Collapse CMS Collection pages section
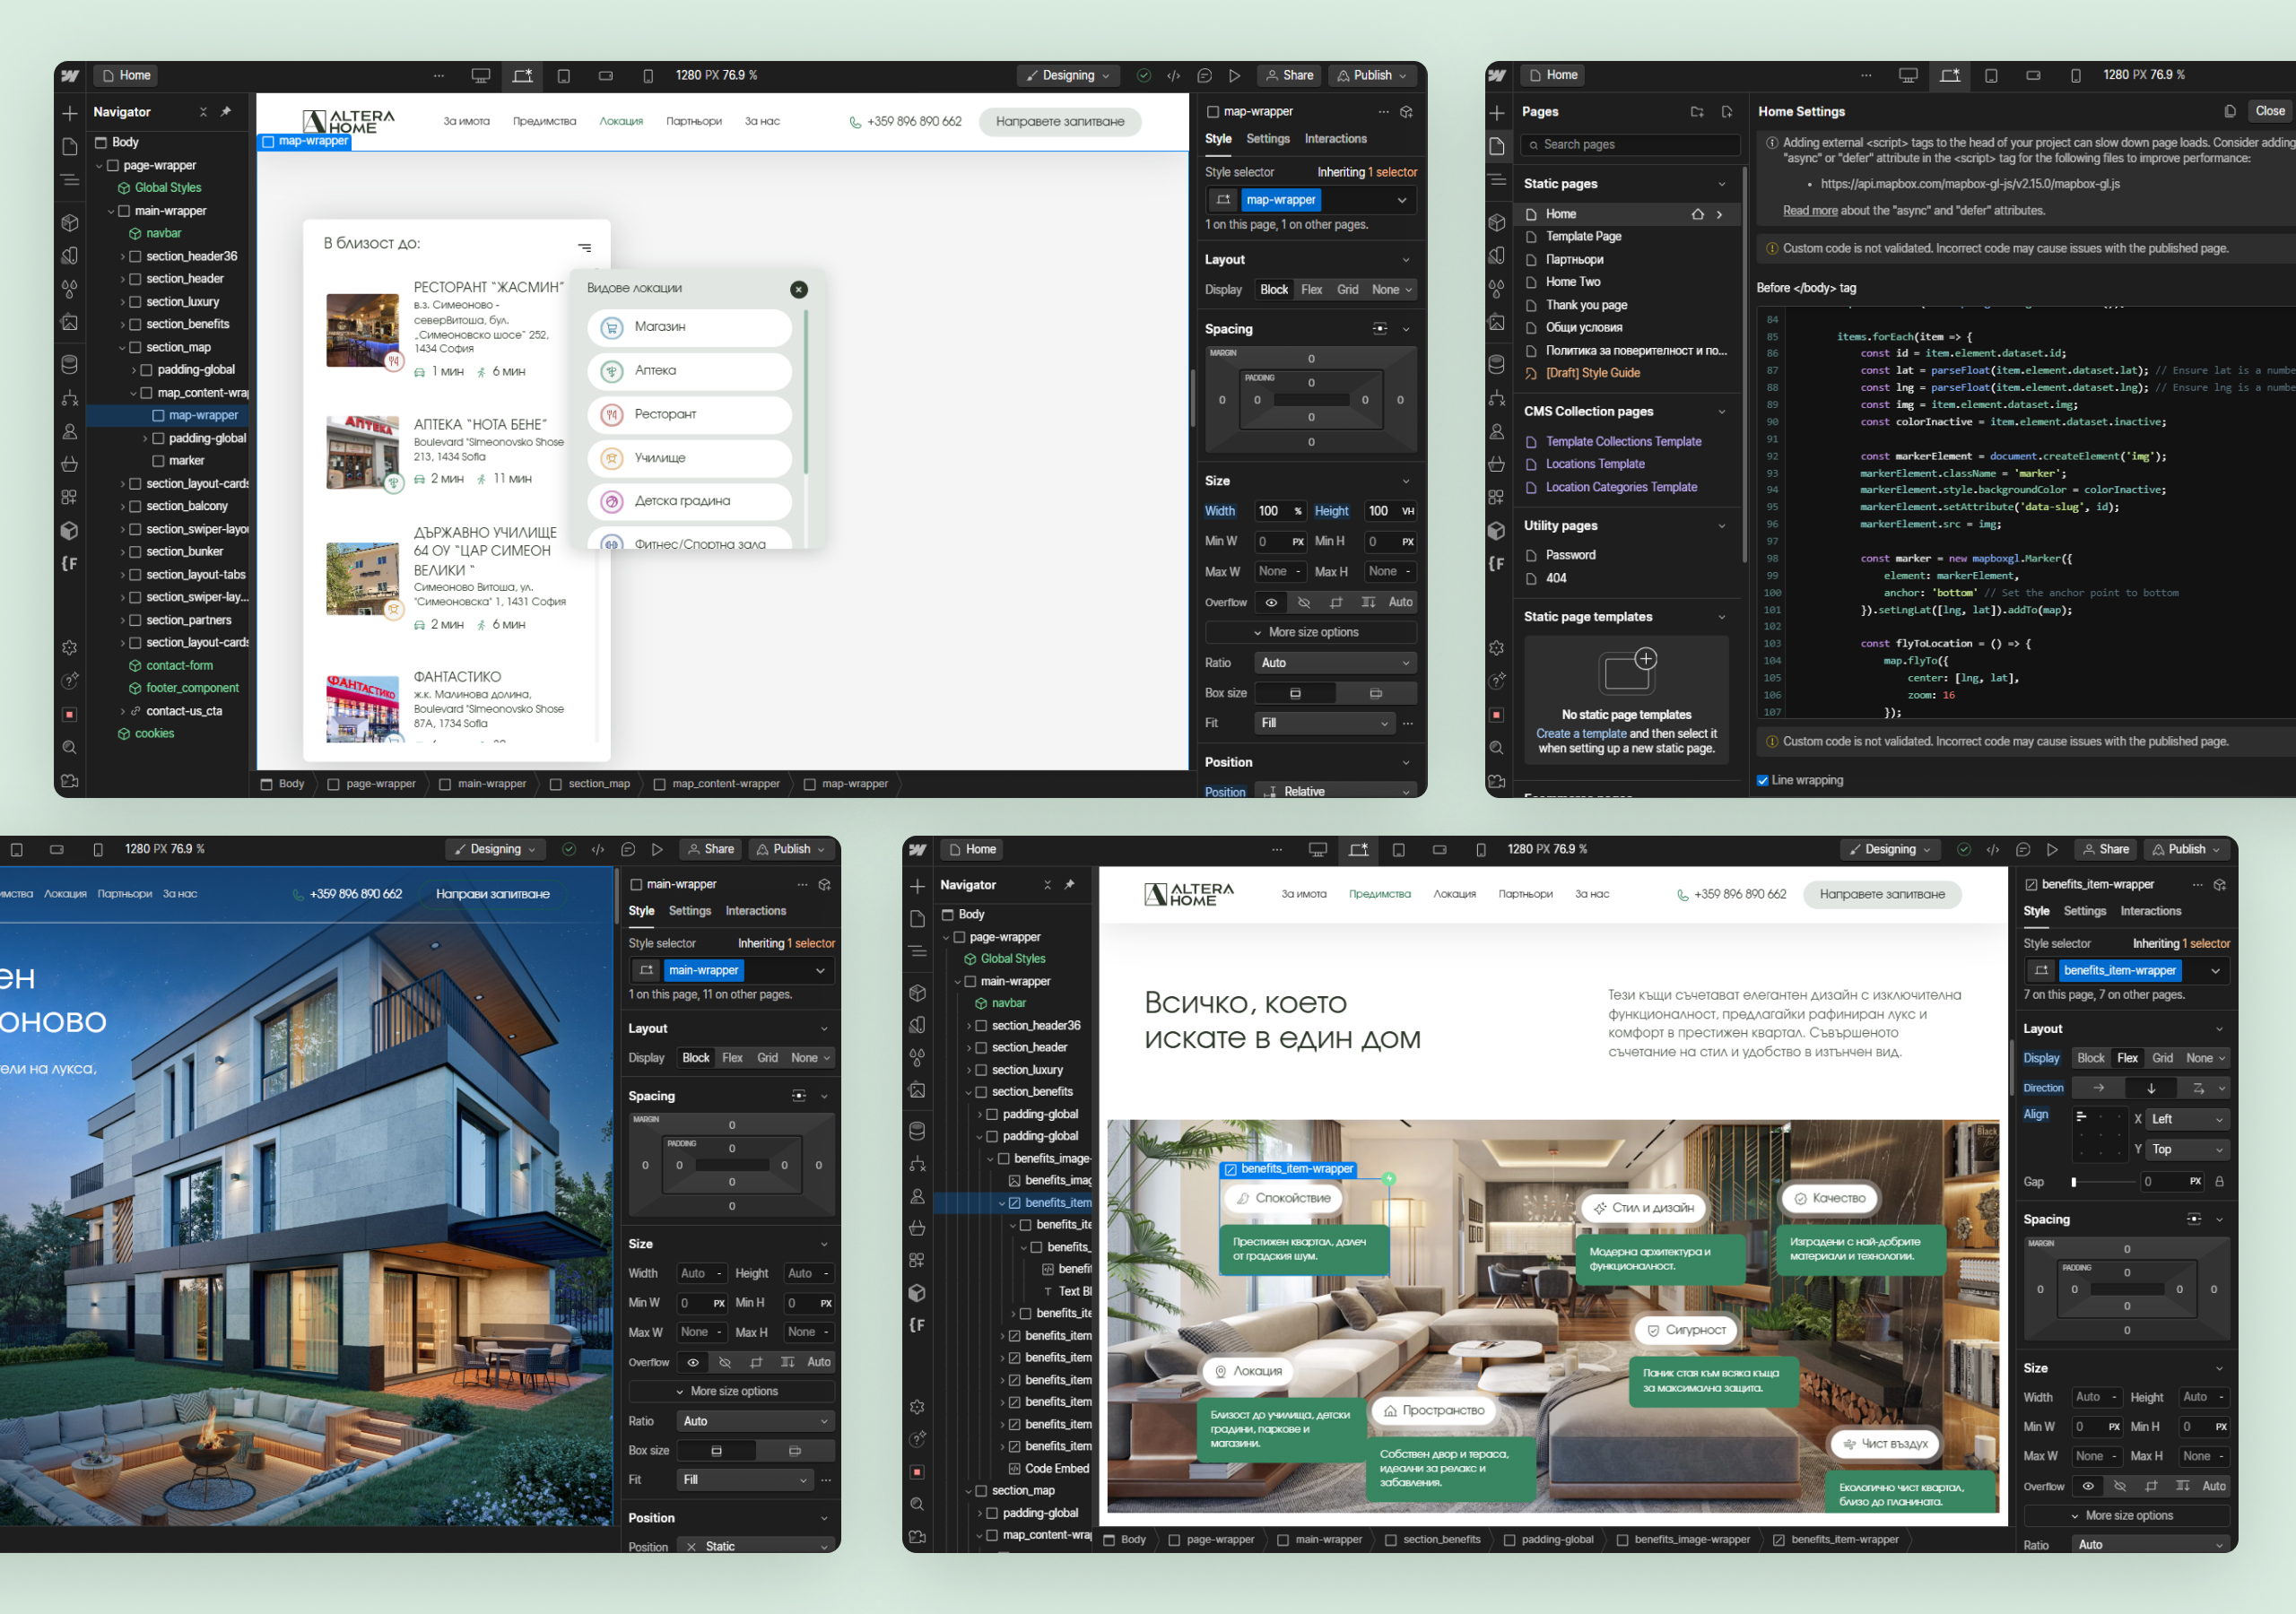 (1722, 412)
